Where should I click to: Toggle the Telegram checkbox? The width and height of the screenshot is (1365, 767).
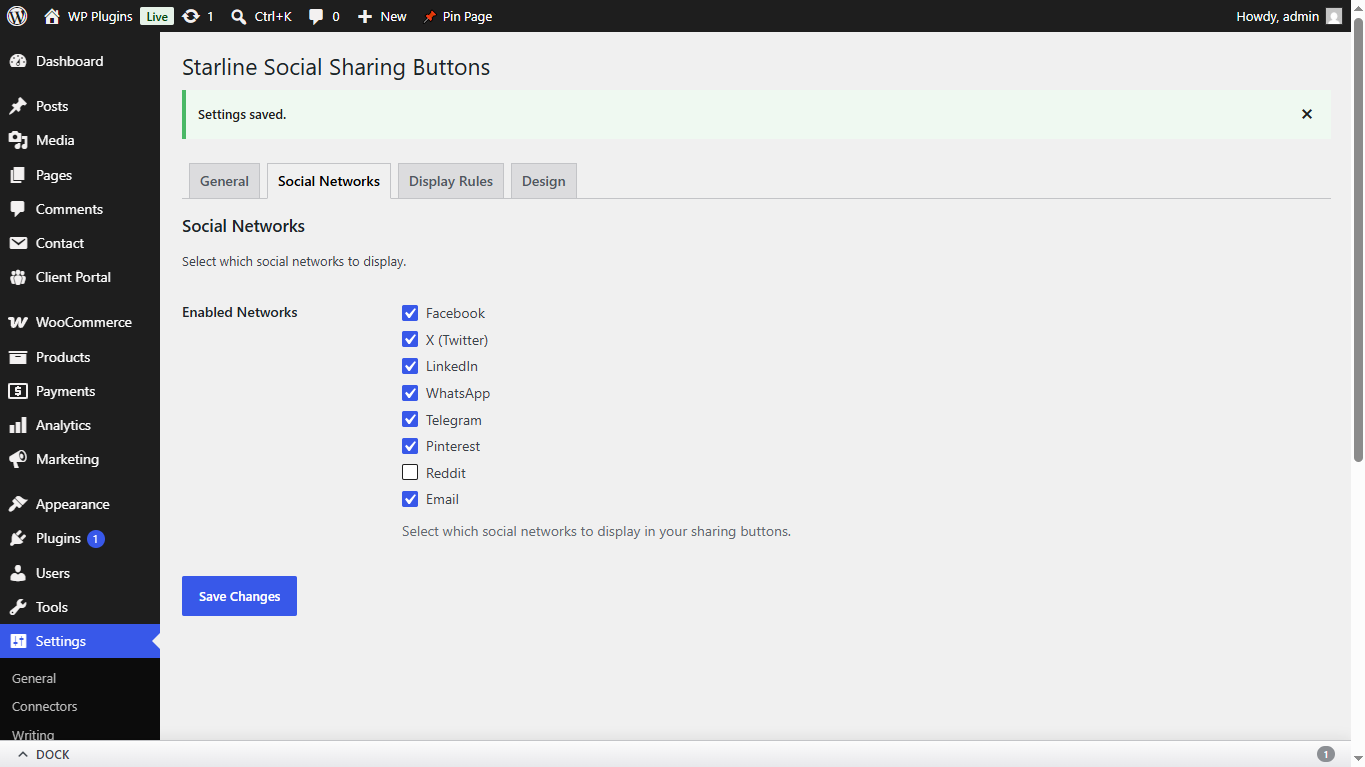tap(410, 420)
